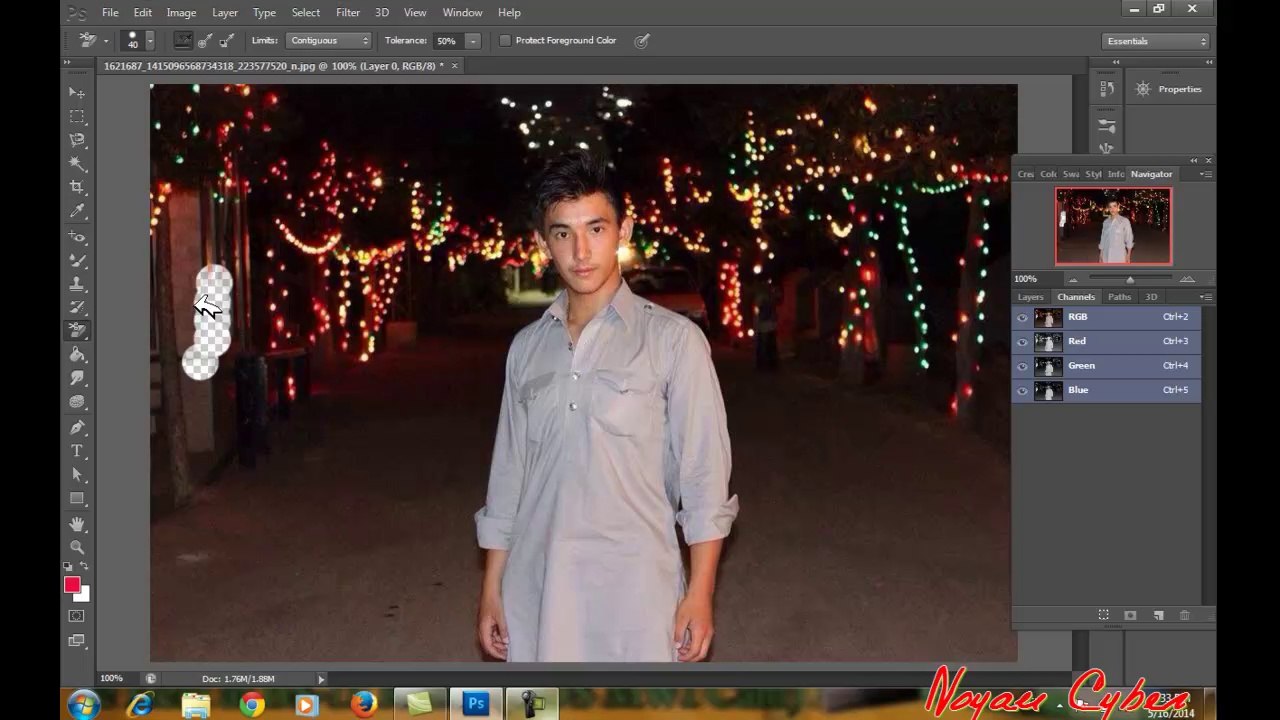
Task: Open the Image menu
Action: tap(181, 12)
